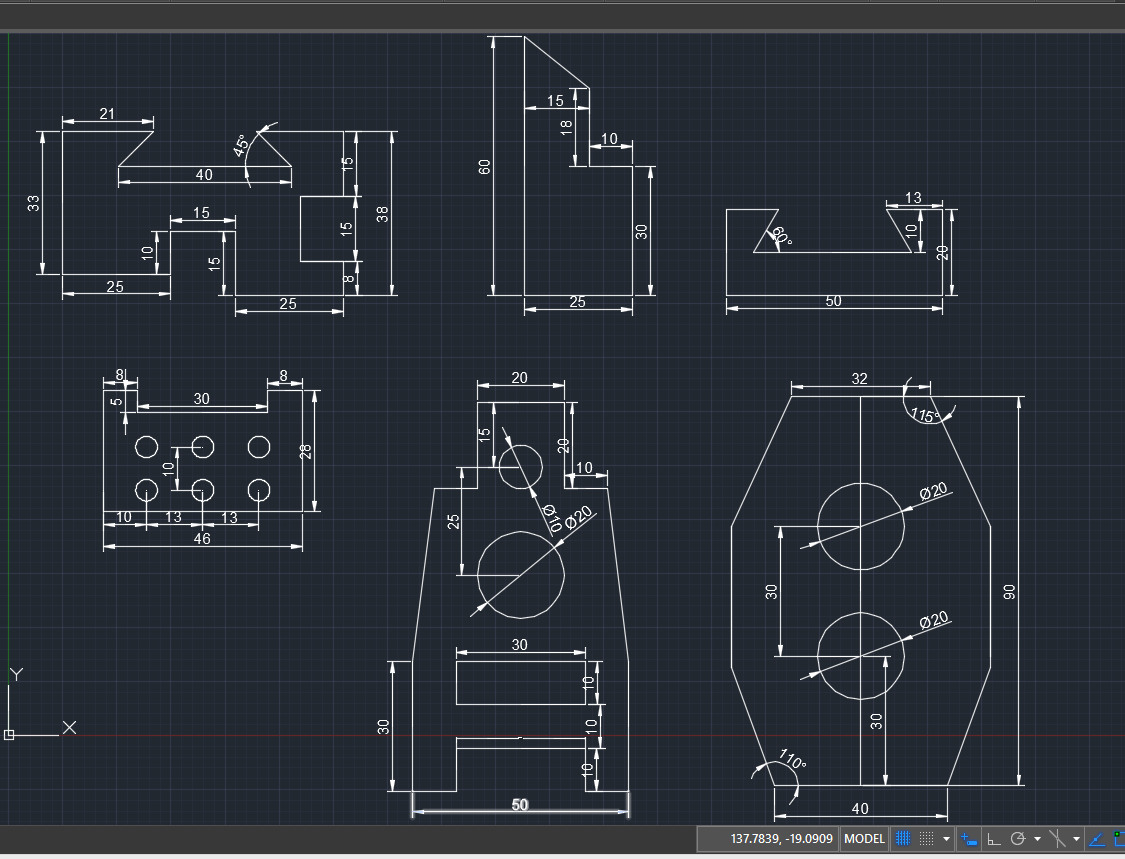Toggle isometric drafting icon
This screenshot has height=859, width=1125.
pos(1057,838)
